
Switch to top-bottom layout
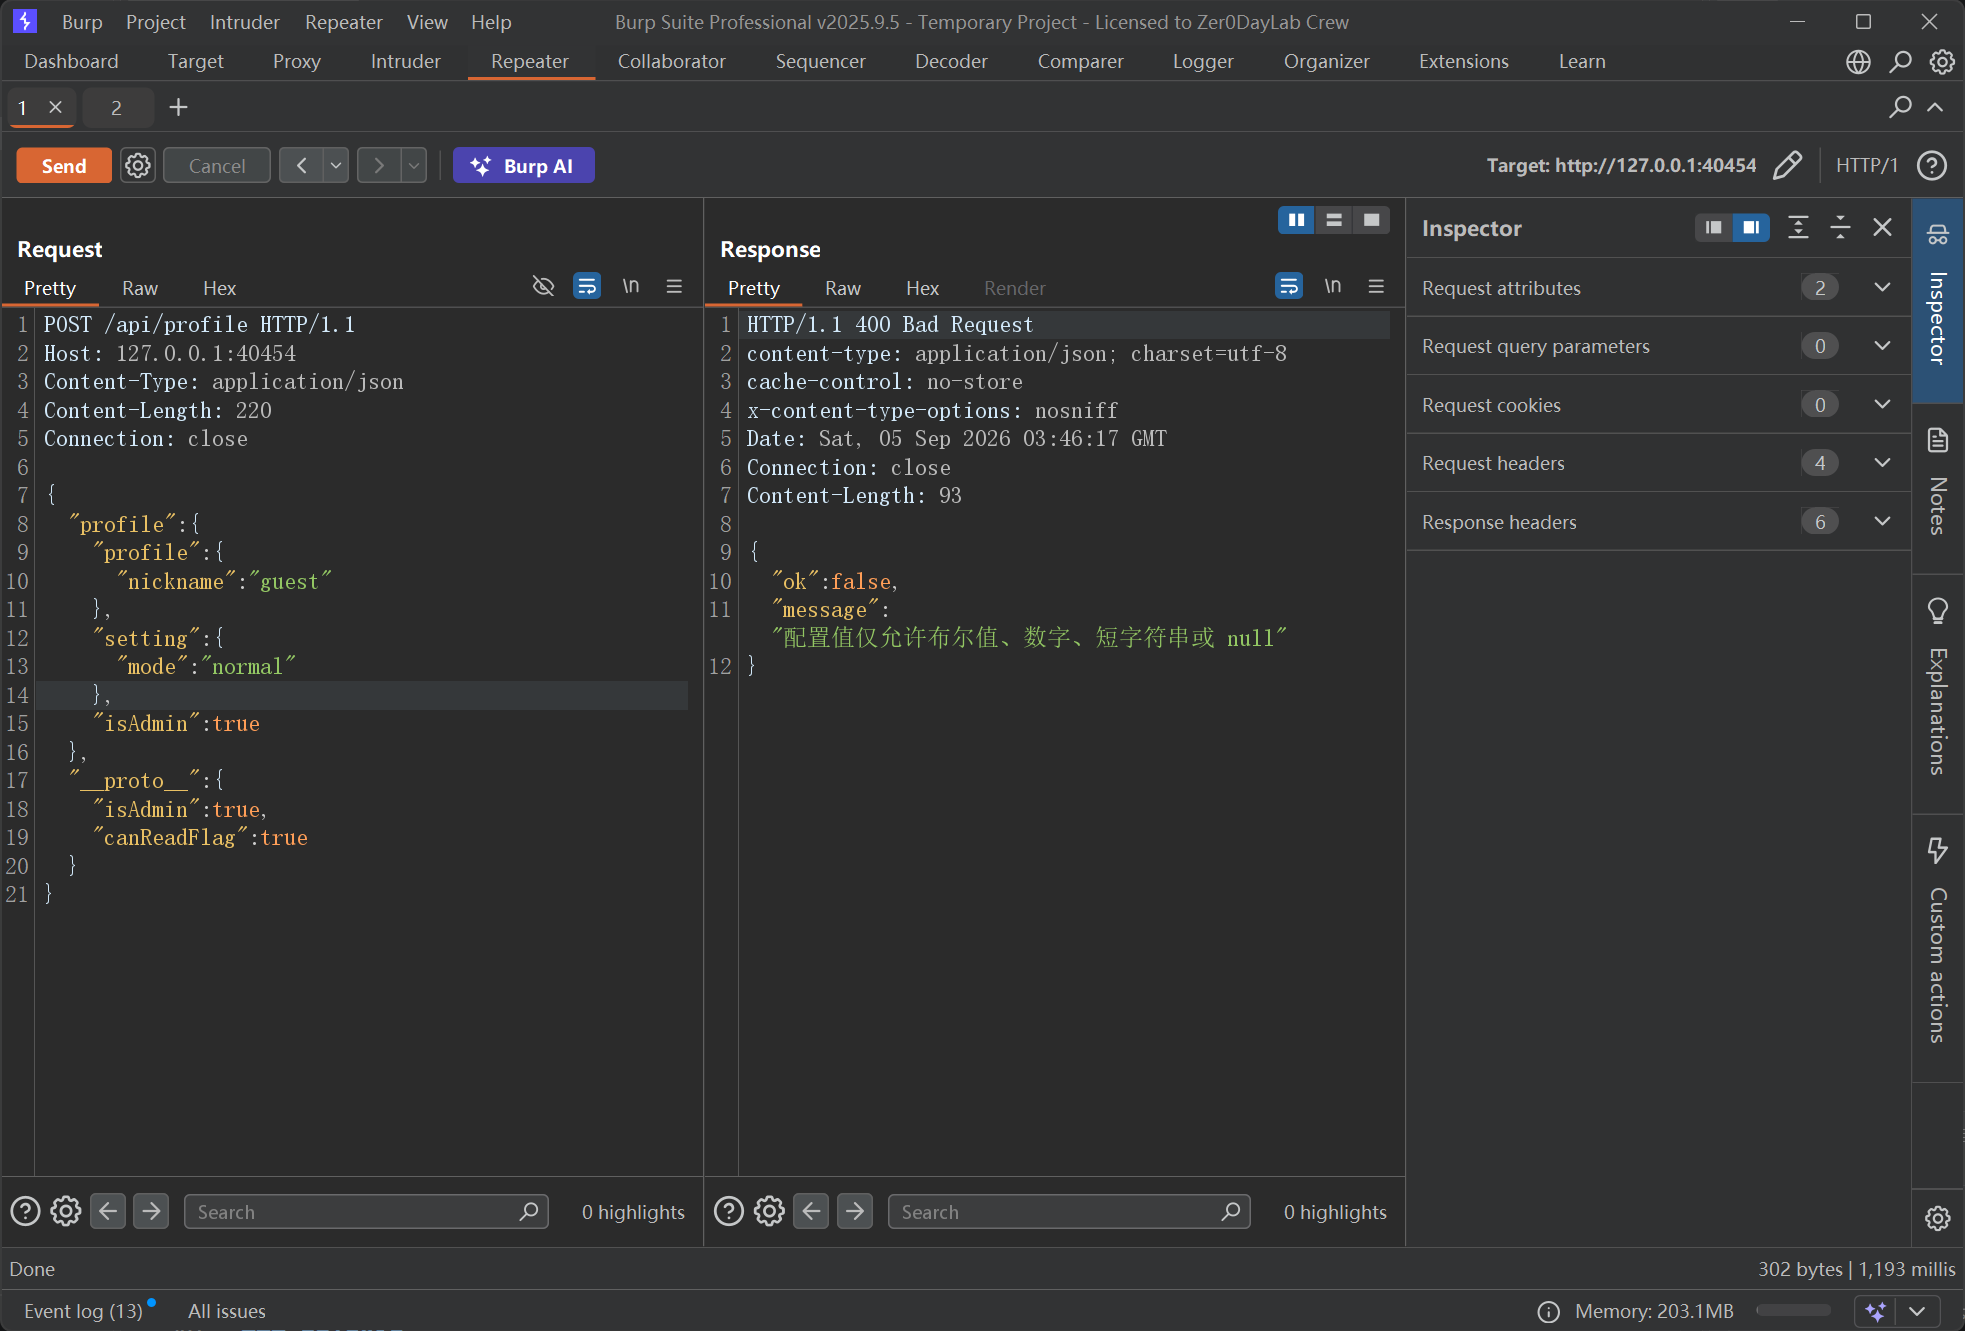click(1334, 220)
